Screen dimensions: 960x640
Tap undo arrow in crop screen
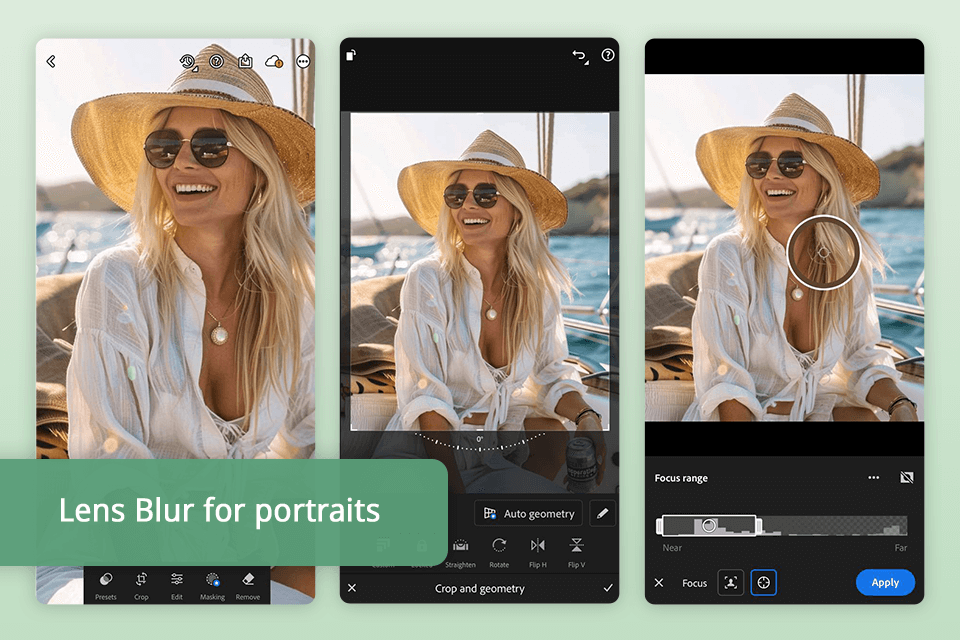pos(580,56)
